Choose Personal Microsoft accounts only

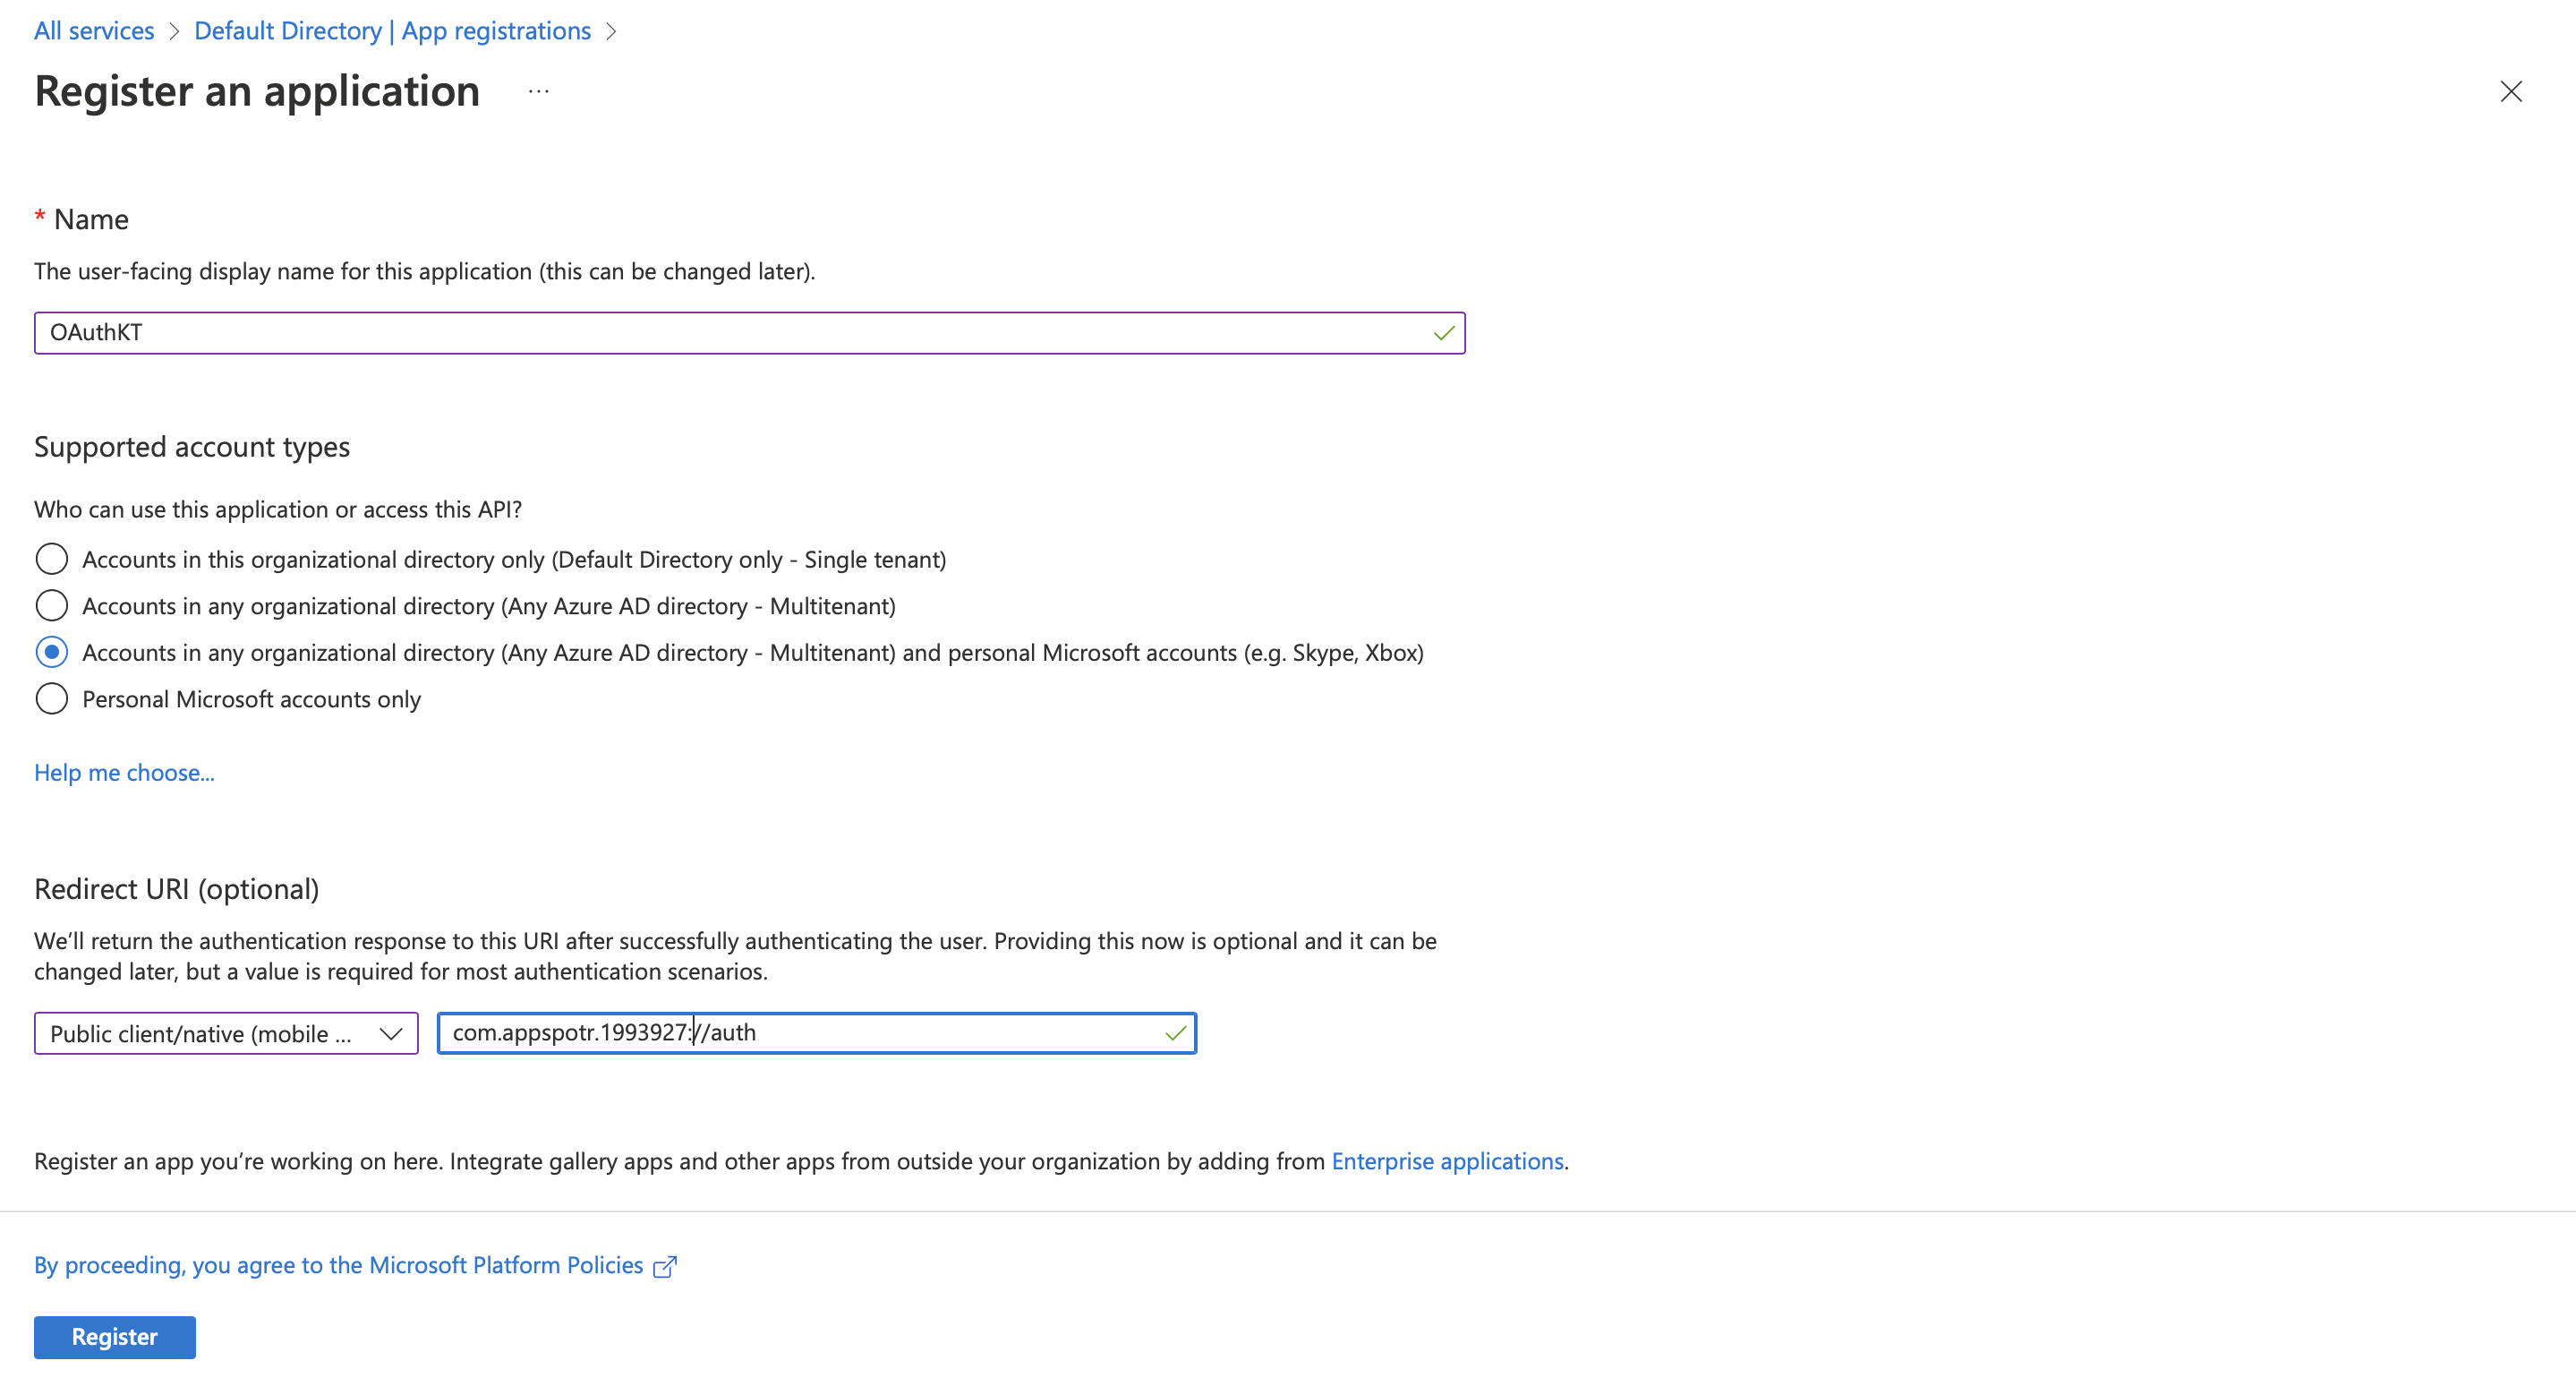click(52, 699)
